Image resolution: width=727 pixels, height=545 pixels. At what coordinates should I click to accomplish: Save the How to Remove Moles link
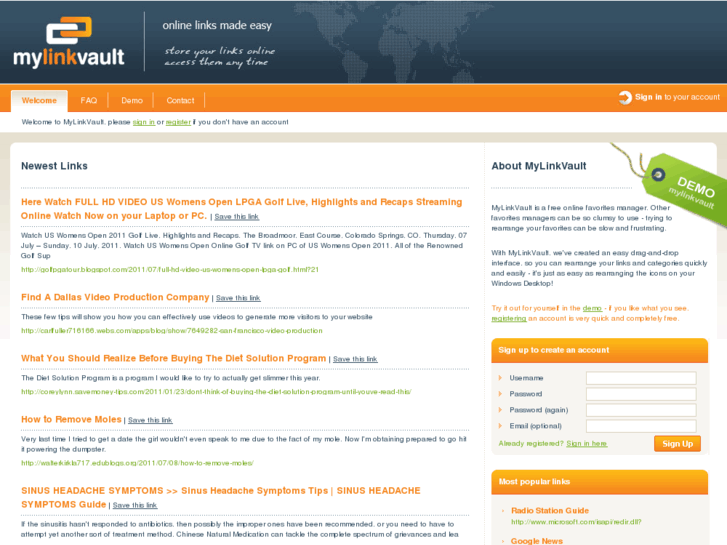tap(150, 420)
